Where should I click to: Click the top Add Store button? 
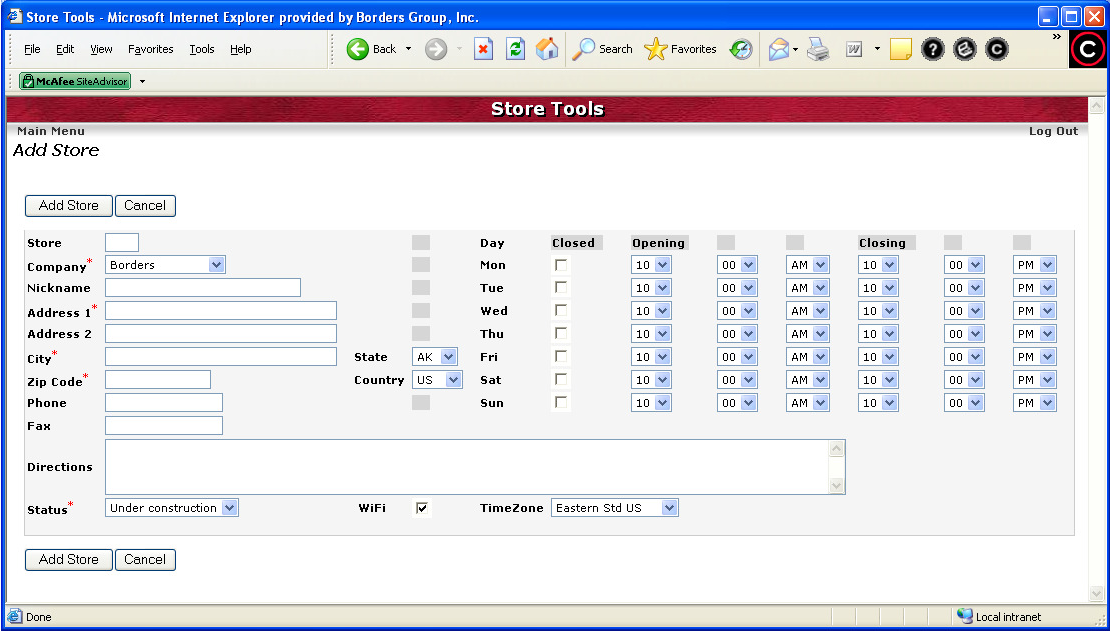pyautogui.click(x=69, y=205)
